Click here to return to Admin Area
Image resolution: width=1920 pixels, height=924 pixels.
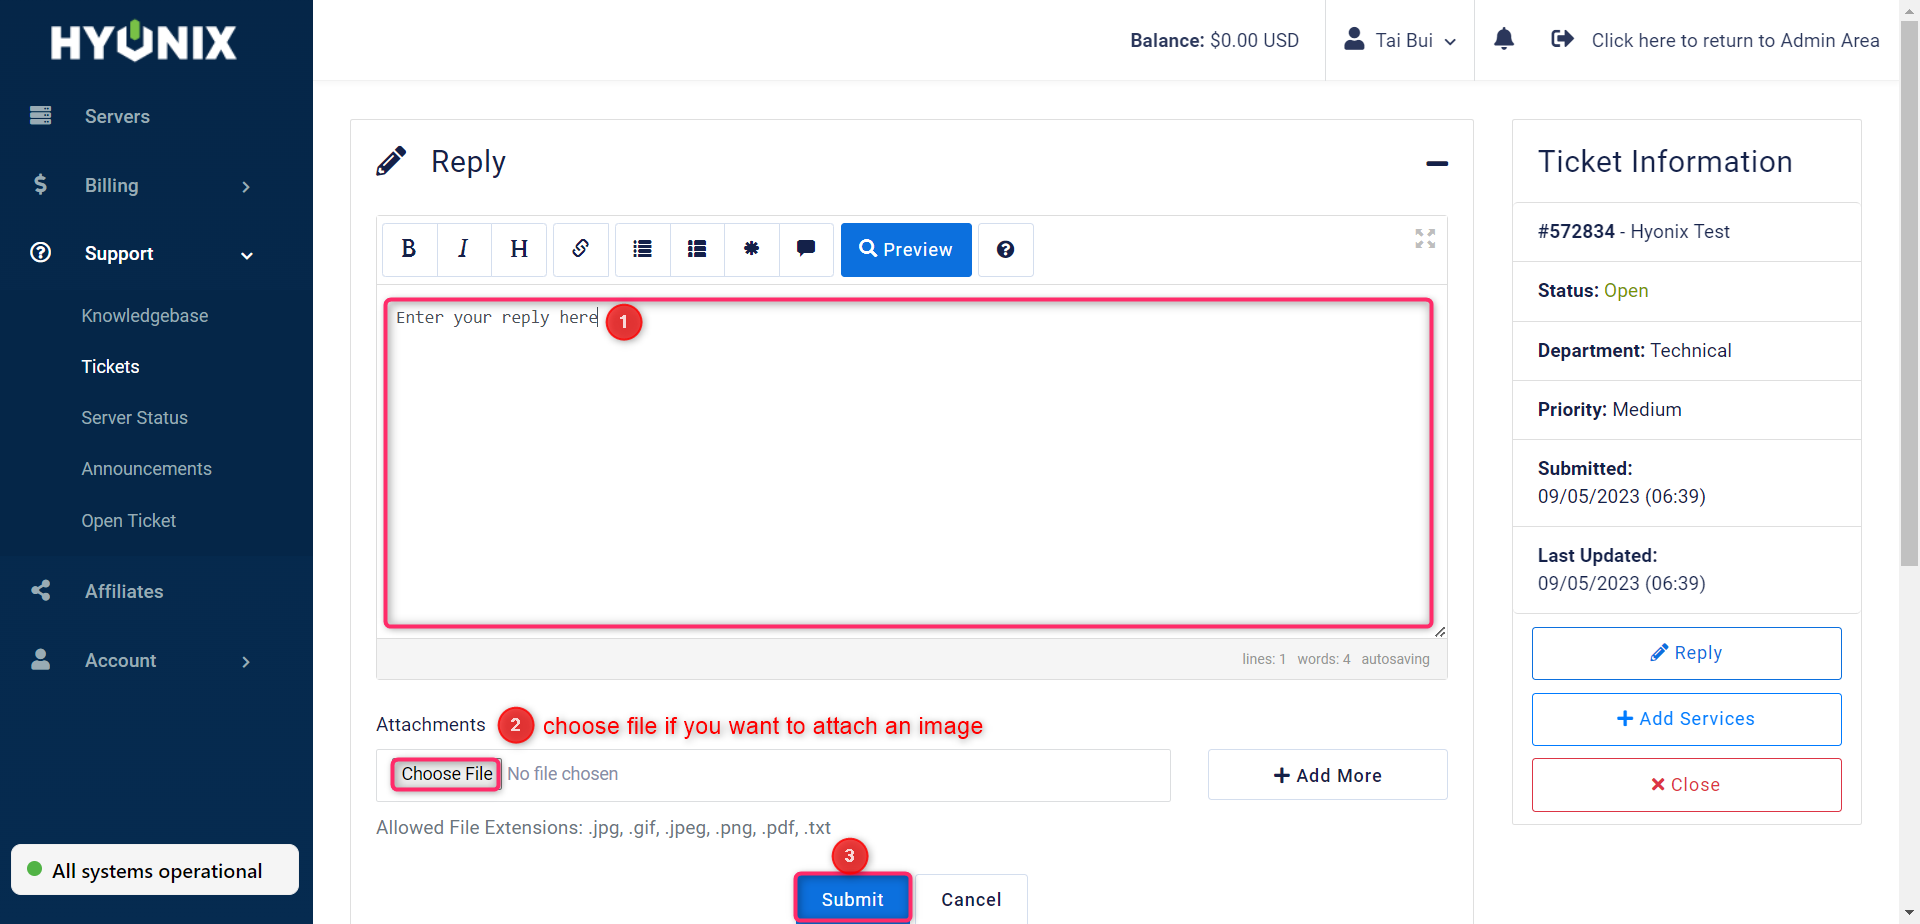1736,40
